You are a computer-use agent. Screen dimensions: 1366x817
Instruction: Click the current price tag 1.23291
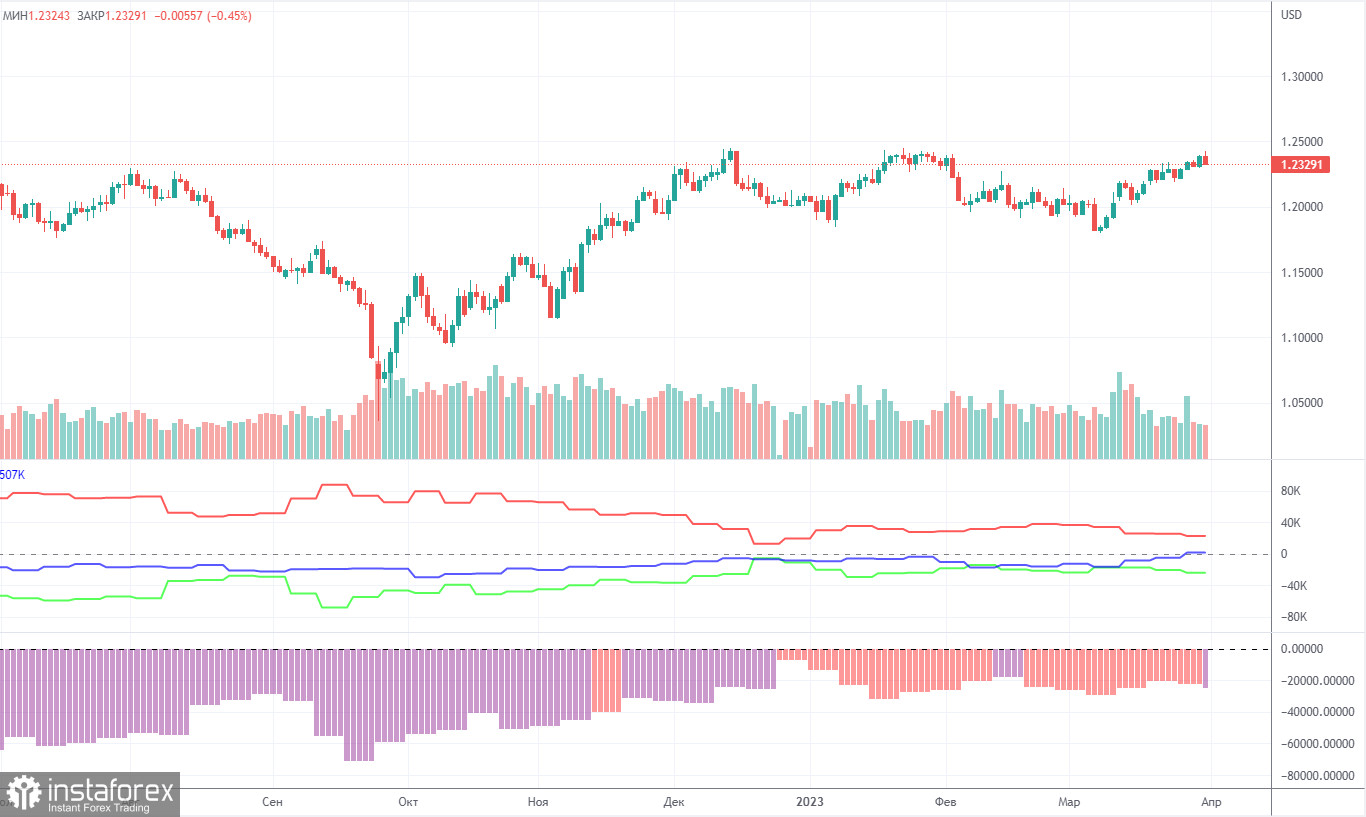click(x=1300, y=165)
